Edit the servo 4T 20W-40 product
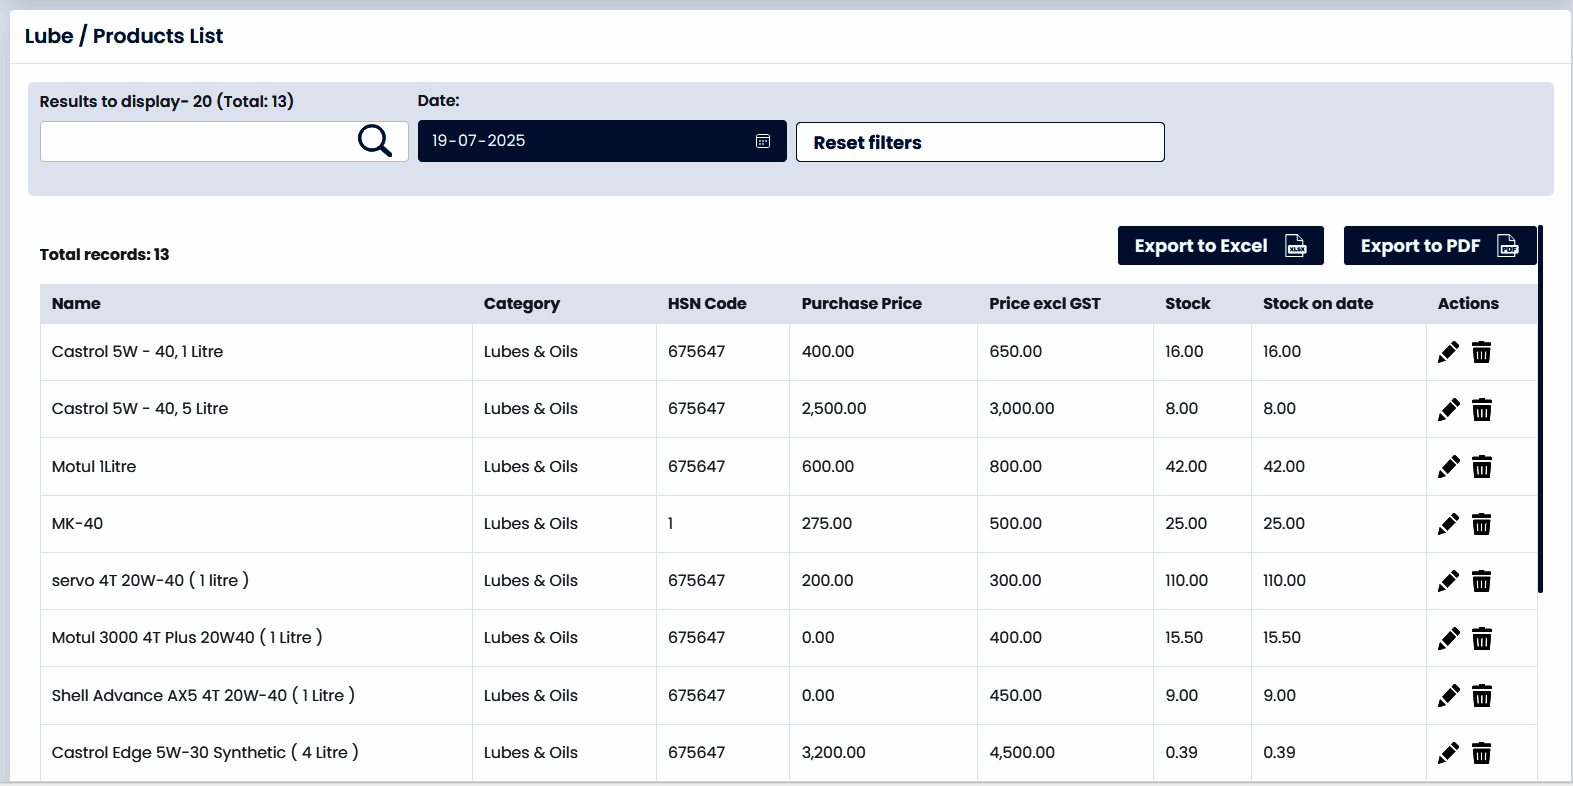Image resolution: width=1573 pixels, height=786 pixels. (x=1448, y=581)
